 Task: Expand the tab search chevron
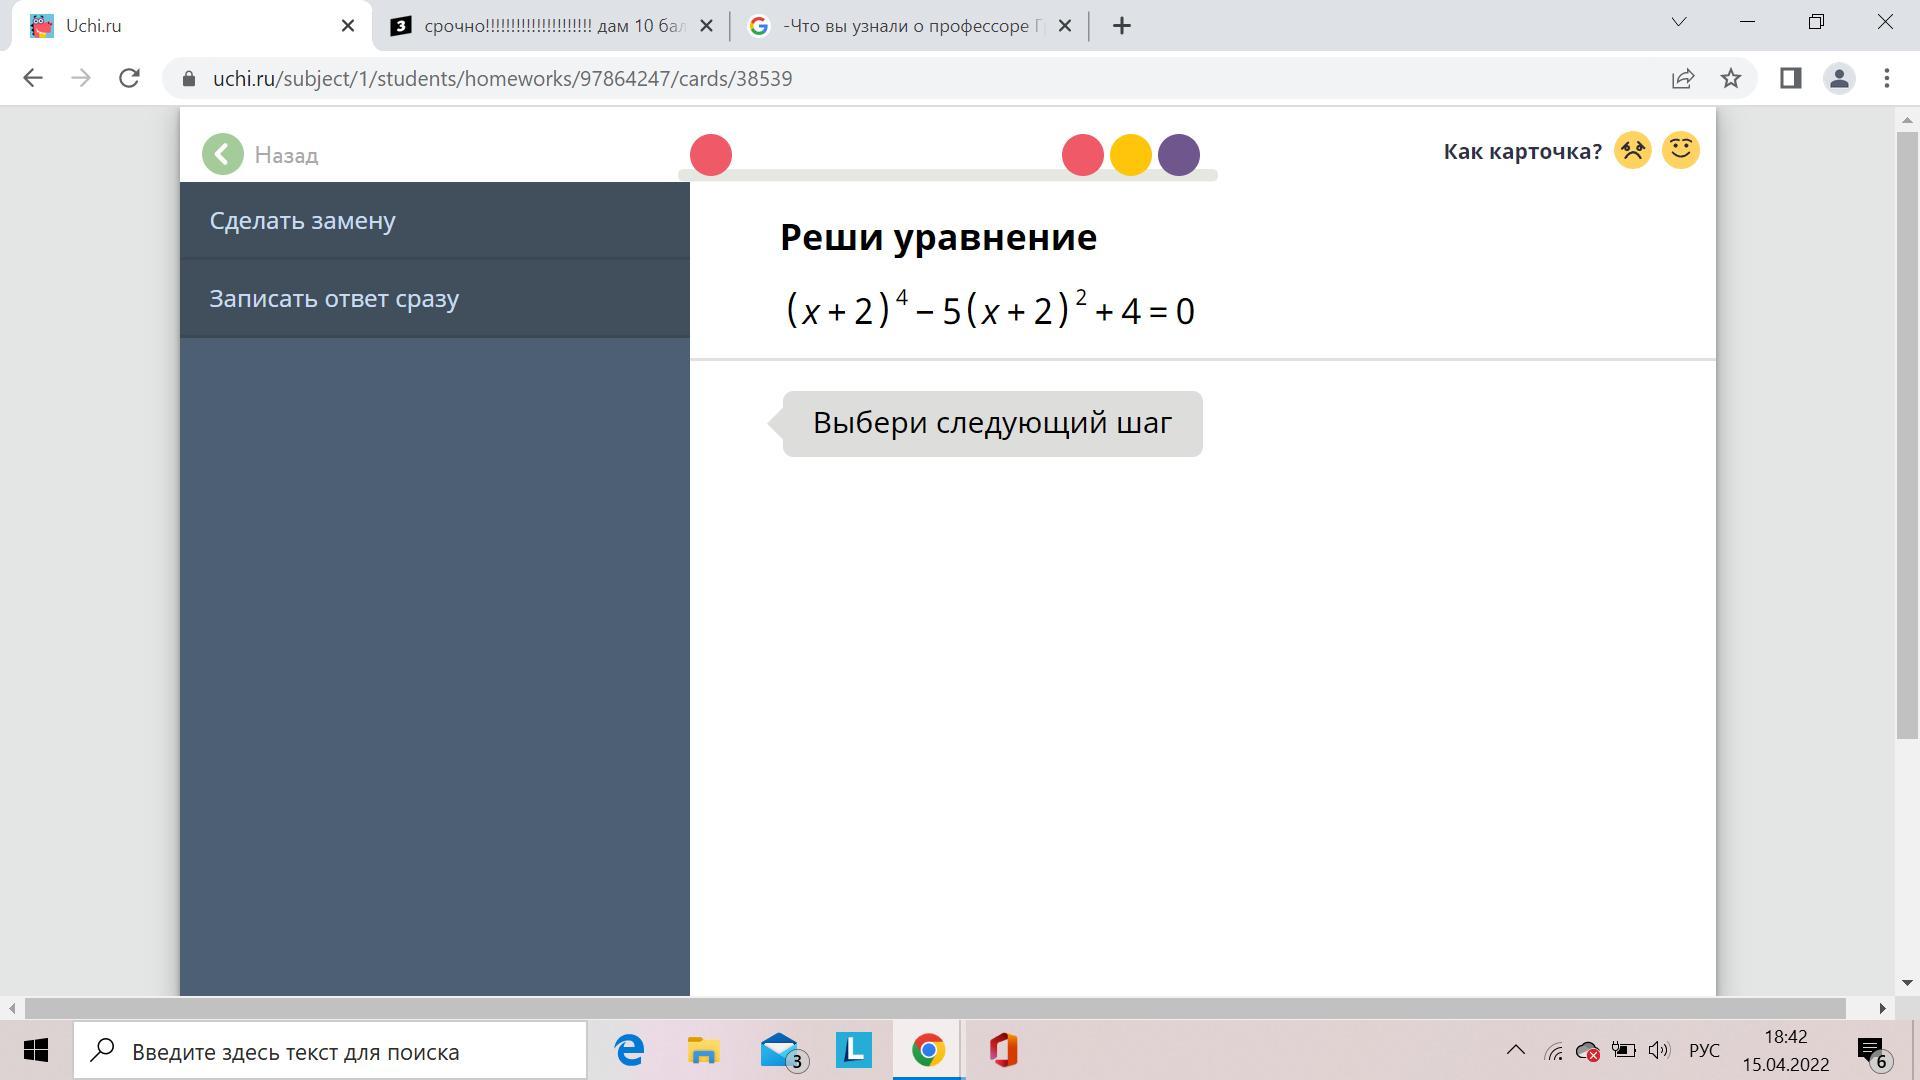pyautogui.click(x=1679, y=22)
